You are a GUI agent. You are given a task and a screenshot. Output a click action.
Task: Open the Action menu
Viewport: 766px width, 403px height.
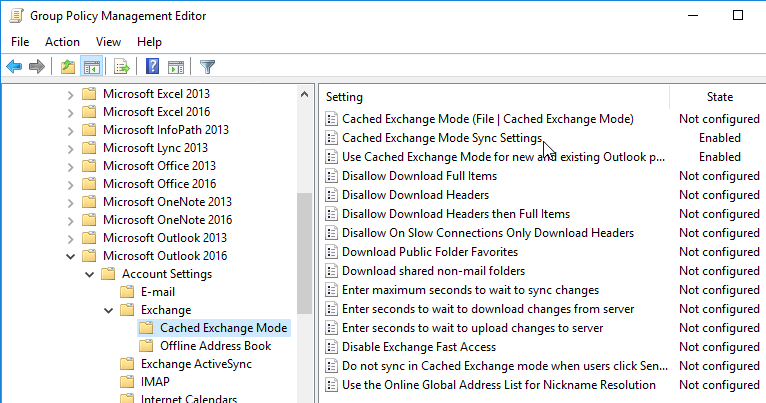pos(62,42)
